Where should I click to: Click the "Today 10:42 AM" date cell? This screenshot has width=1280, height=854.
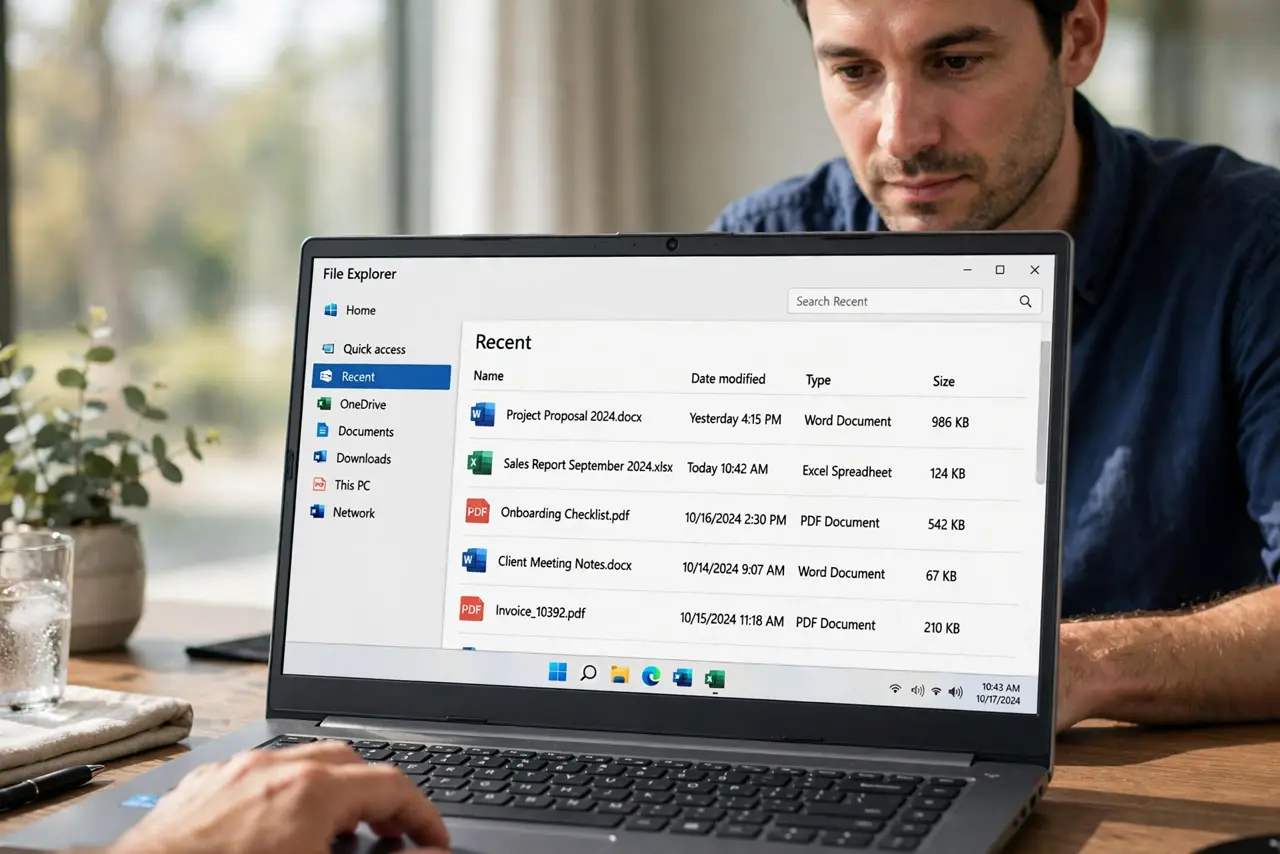[x=727, y=469]
